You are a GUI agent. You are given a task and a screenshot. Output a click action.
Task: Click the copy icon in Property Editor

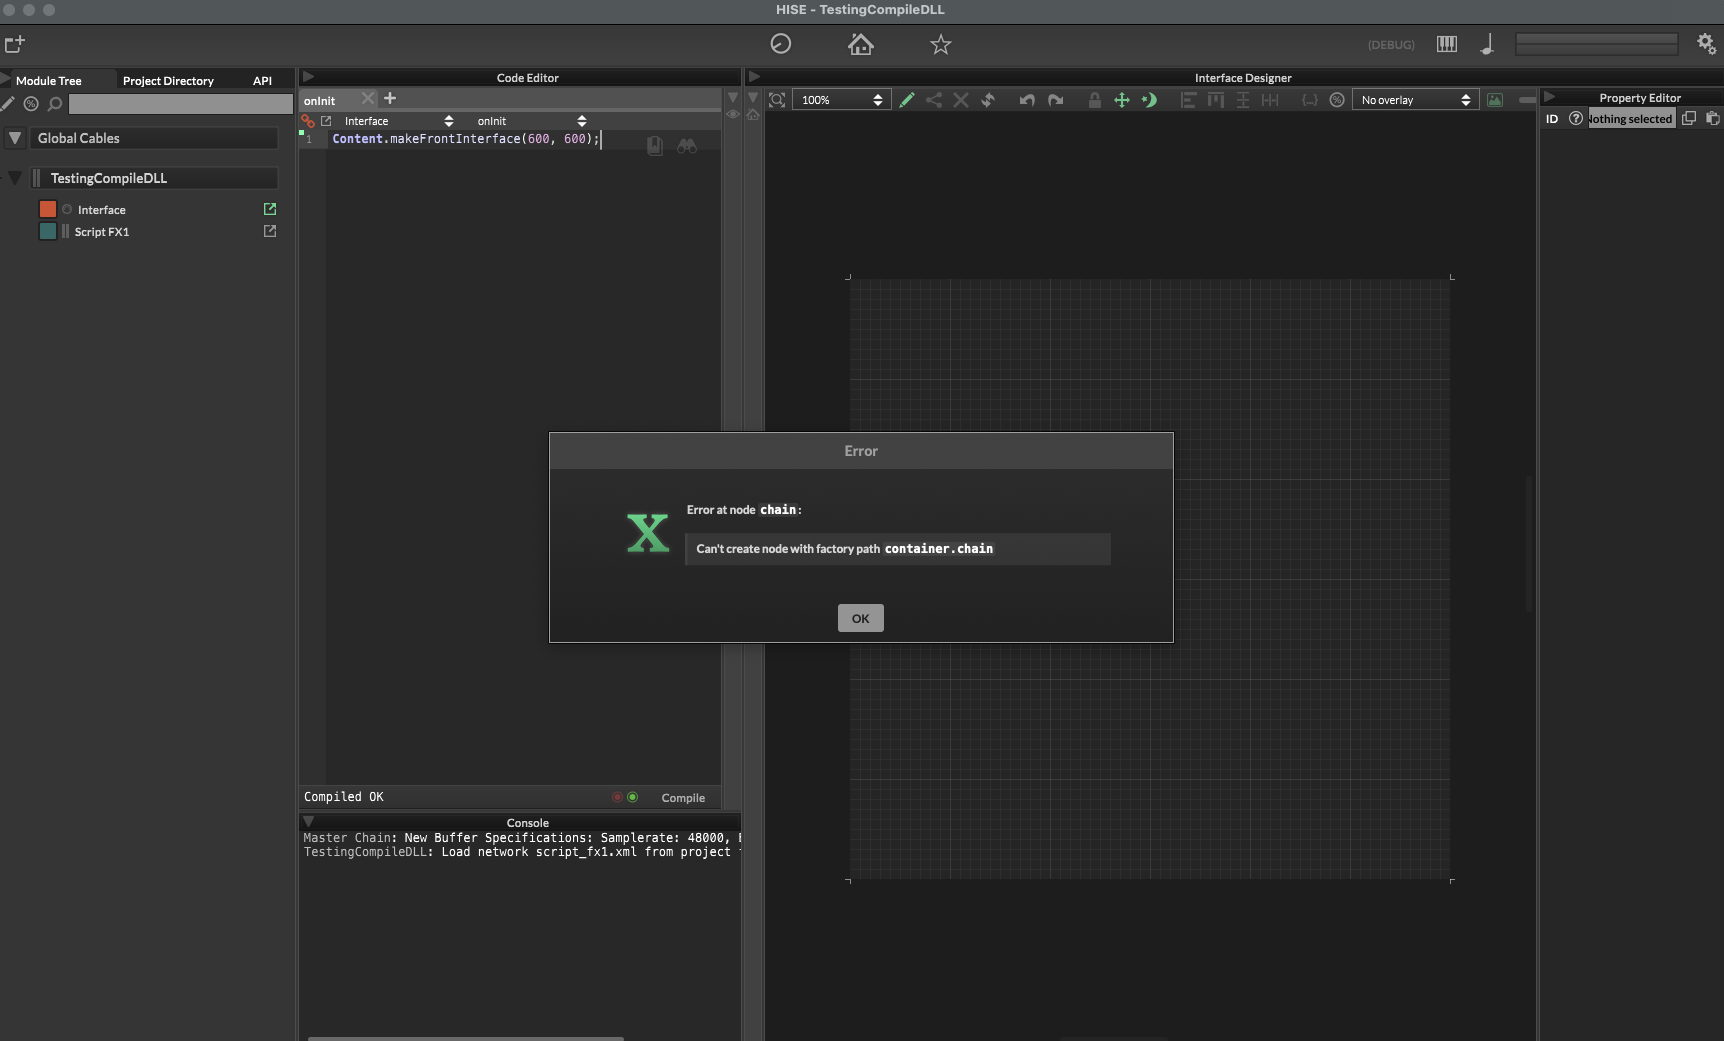(1689, 118)
